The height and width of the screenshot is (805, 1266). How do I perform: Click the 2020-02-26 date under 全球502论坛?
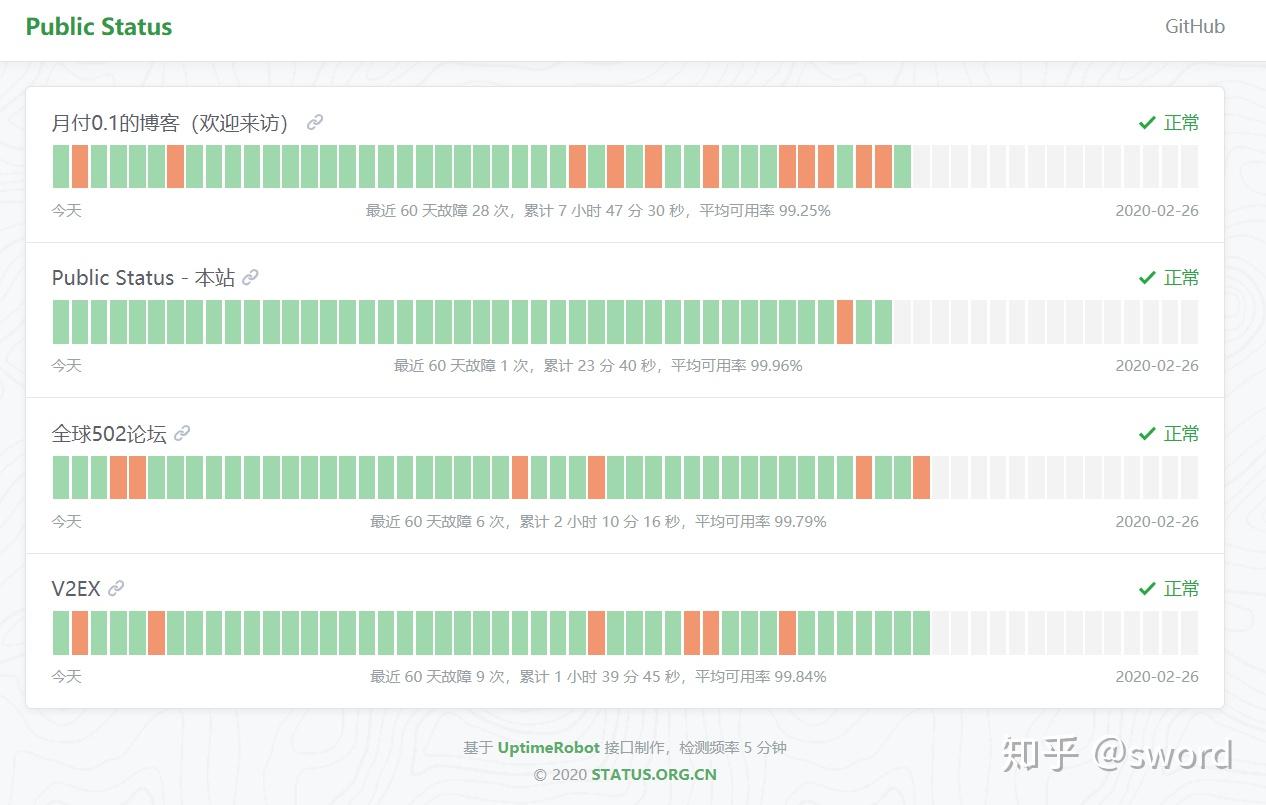coord(1156,521)
